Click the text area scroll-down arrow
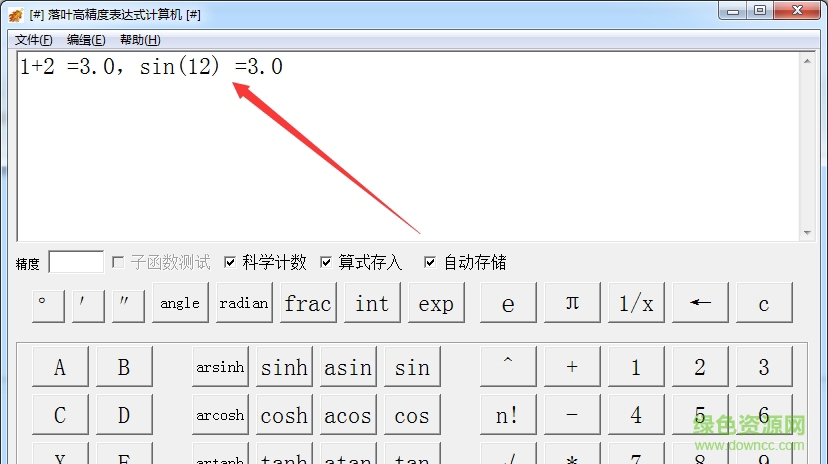Image resolution: width=828 pixels, height=464 pixels. click(x=807, y=232)
